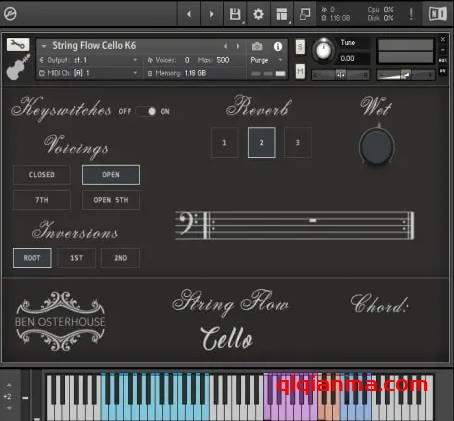
Task: Click the CPU usage meter readout
Action: (x=381, y=10)
